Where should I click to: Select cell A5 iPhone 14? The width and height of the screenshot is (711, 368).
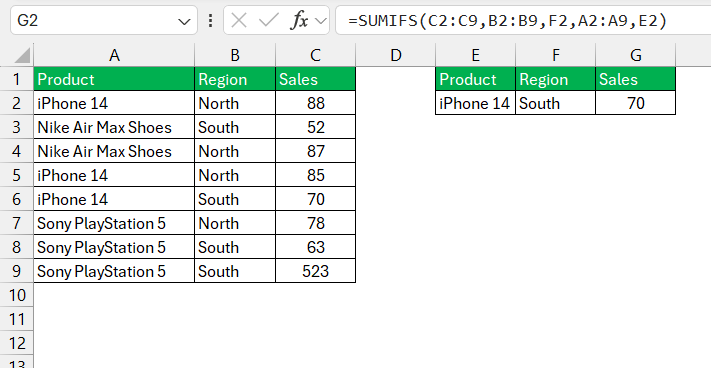(114, 175)
